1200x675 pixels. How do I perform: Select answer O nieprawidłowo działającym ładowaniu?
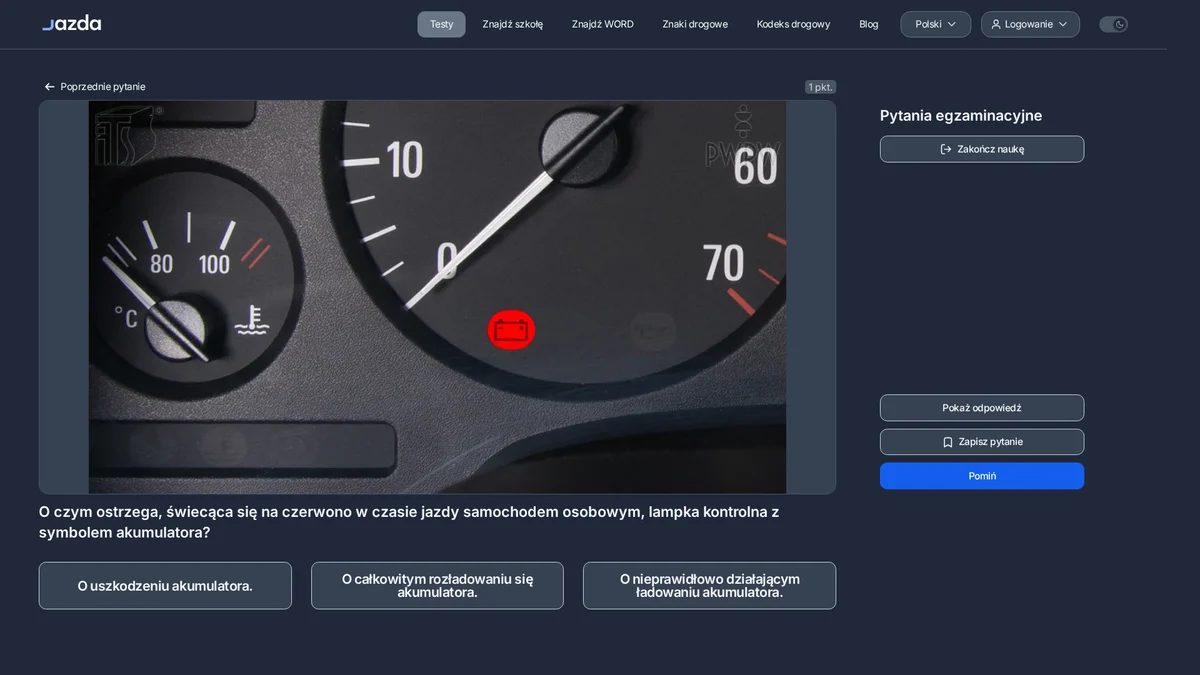pyautogui.click(x=709, y=586)
